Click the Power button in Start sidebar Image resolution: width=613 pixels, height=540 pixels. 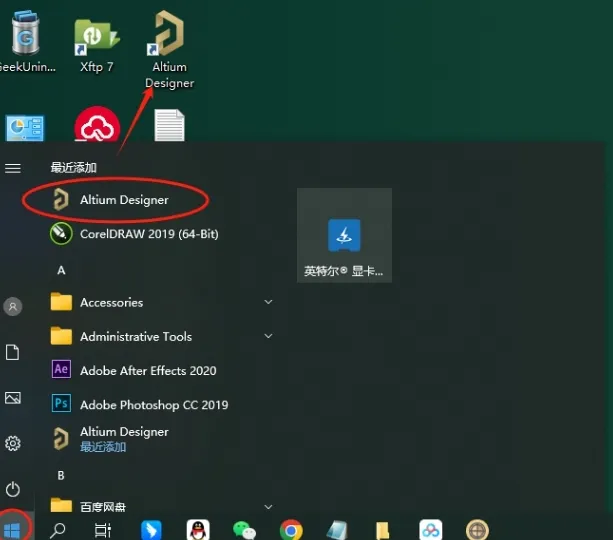click(13, 489)
